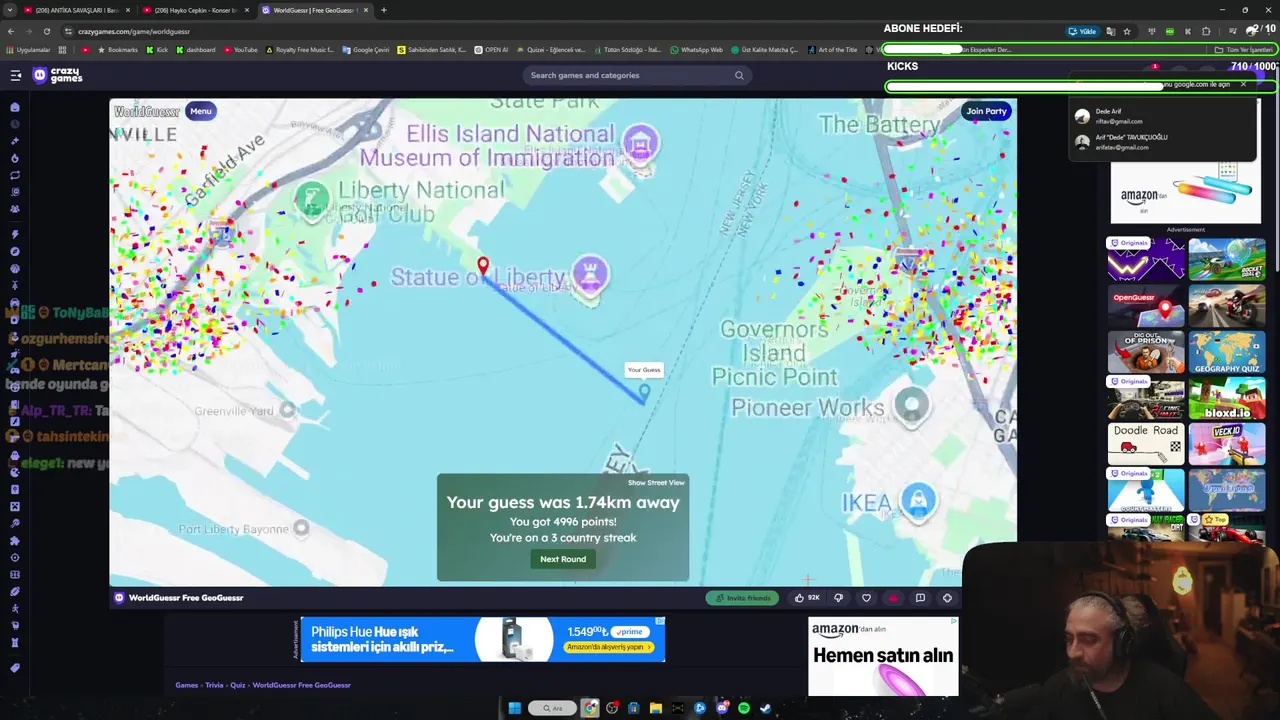Focus the Search games and categories field
1280x720 pixels.
click(635, 75)
